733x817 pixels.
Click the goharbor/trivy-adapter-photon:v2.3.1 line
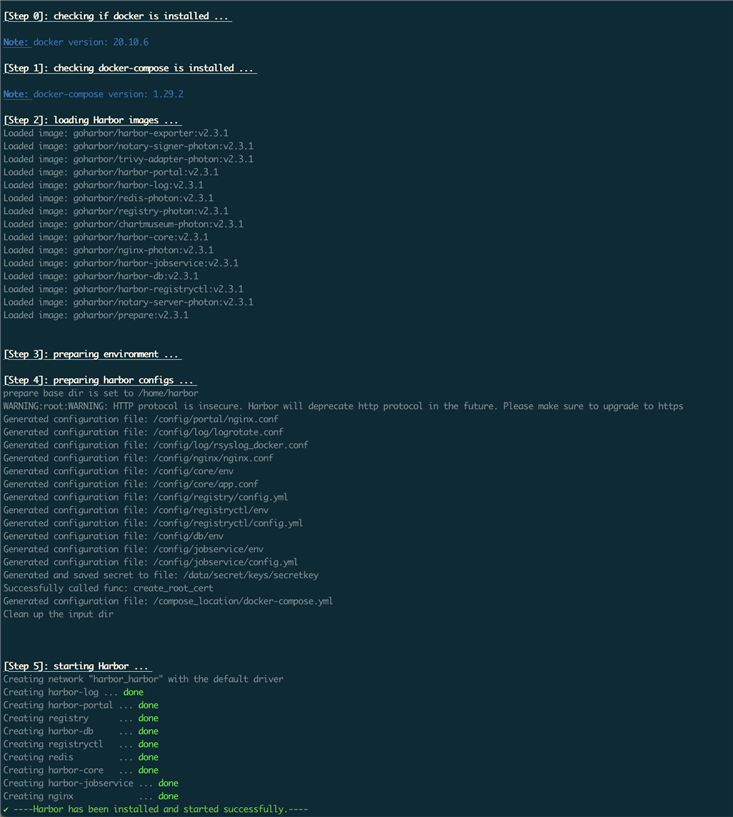pyautogui.click(x=128, y=159)
